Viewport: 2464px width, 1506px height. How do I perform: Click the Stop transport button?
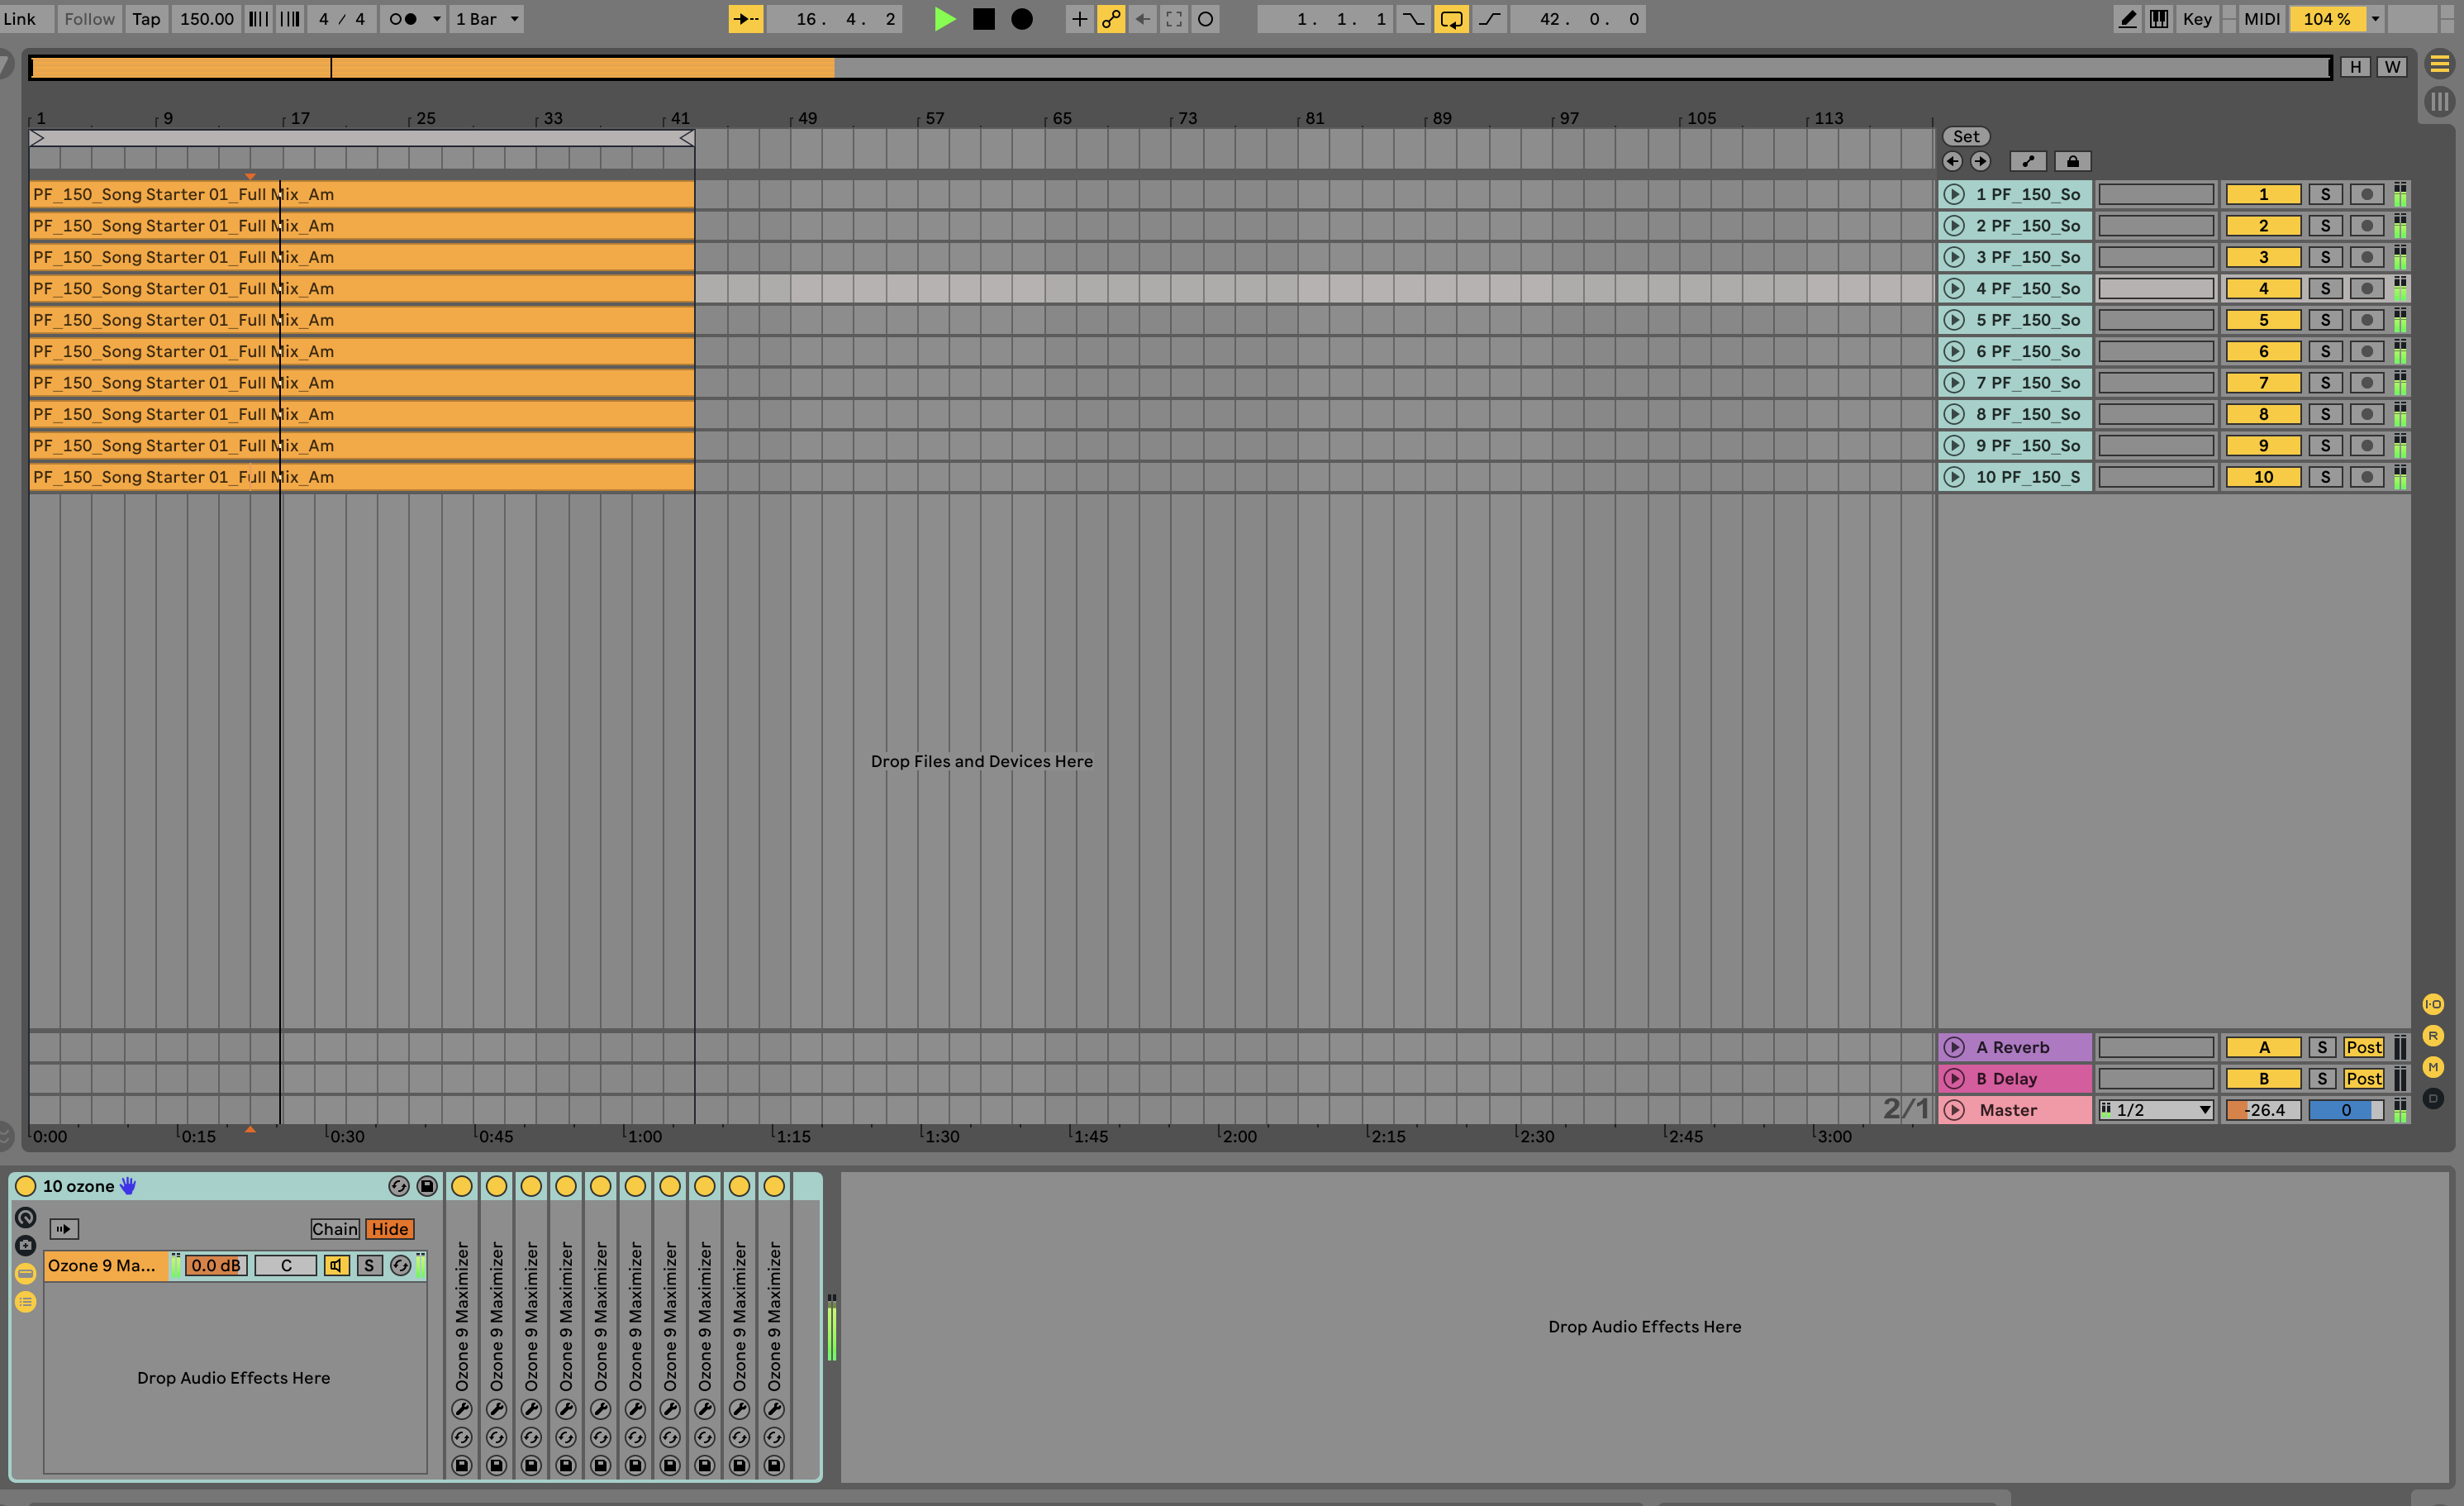point(984,19)
